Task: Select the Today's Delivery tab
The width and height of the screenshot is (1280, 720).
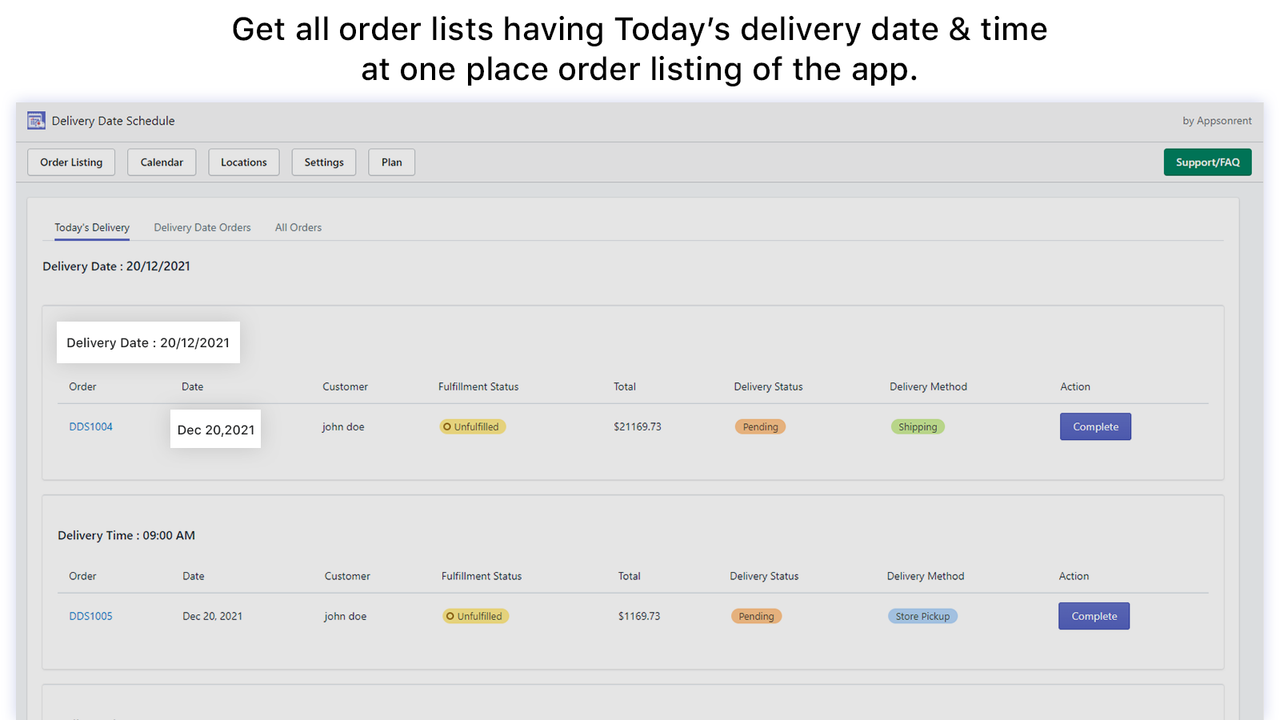Action: [92, 228]
